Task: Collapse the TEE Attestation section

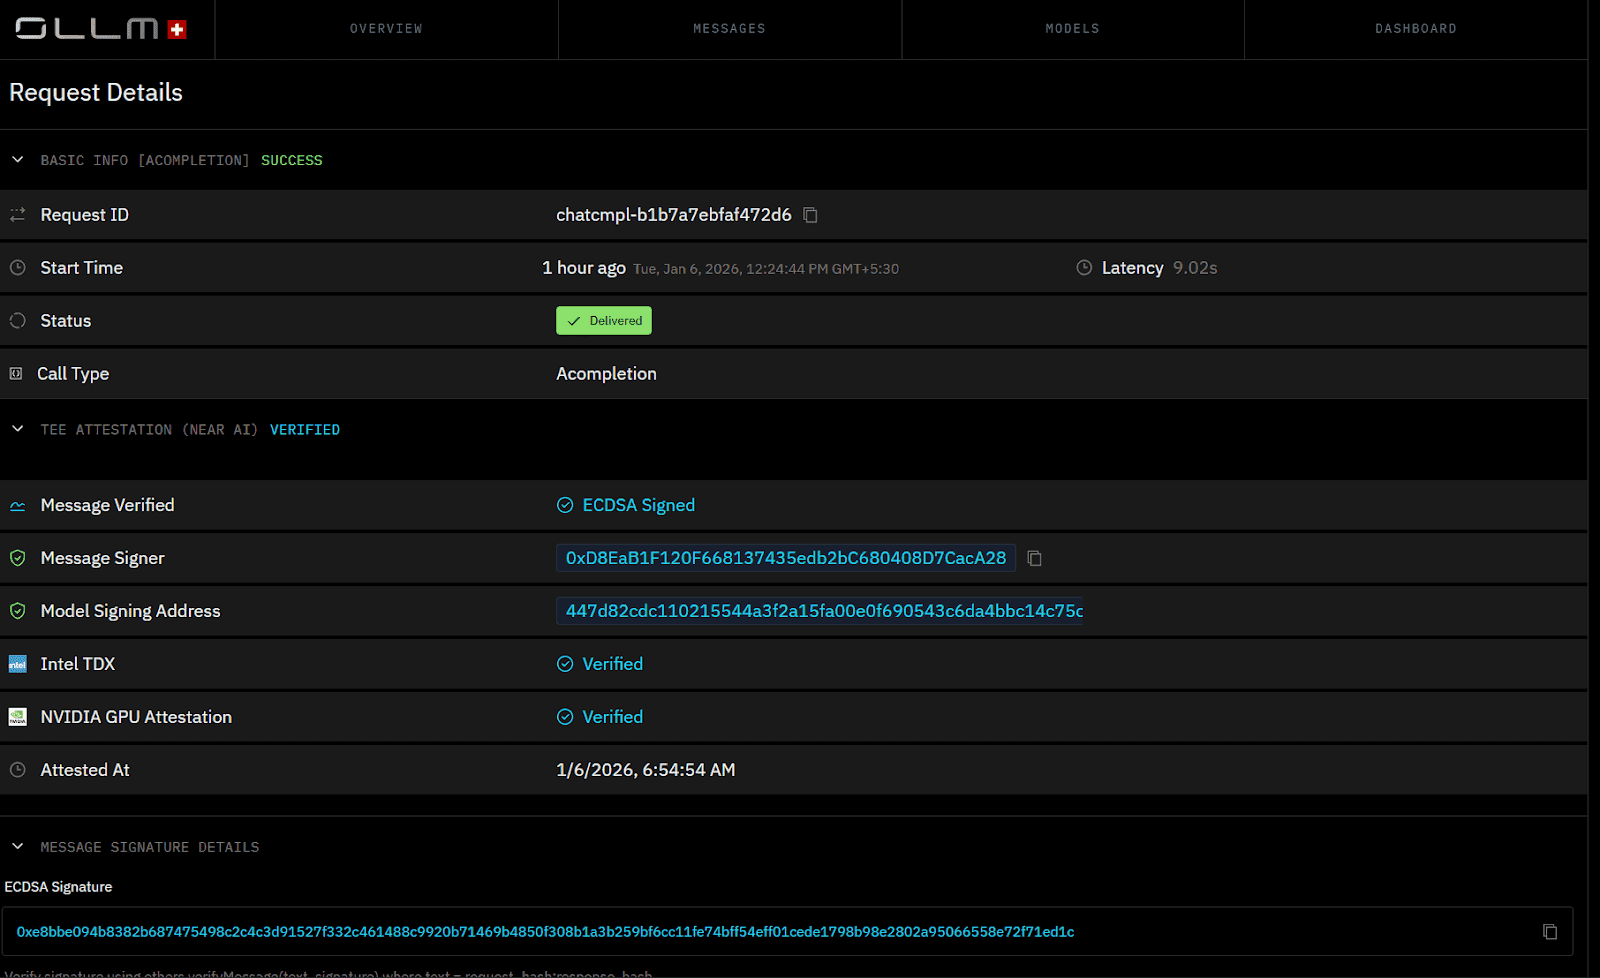Action: pyautogui.click(x=18, y=429)
